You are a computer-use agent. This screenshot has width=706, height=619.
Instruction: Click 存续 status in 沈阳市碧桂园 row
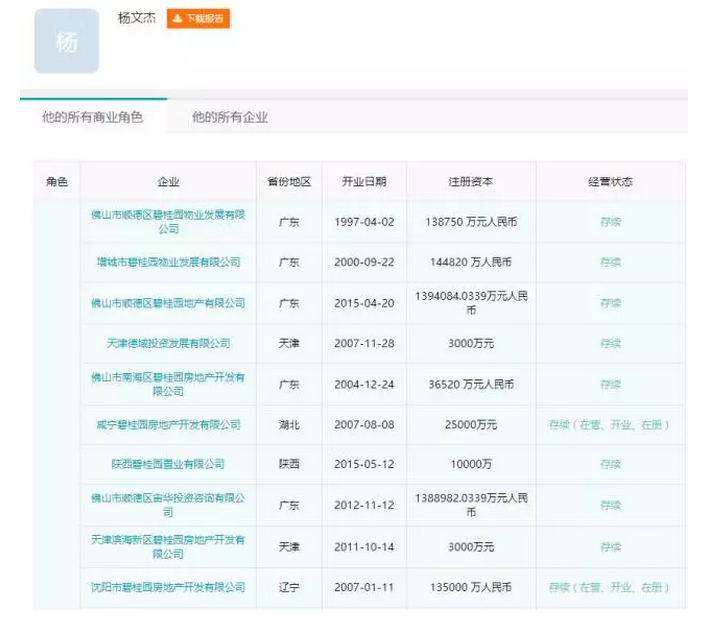pos(609,587)
